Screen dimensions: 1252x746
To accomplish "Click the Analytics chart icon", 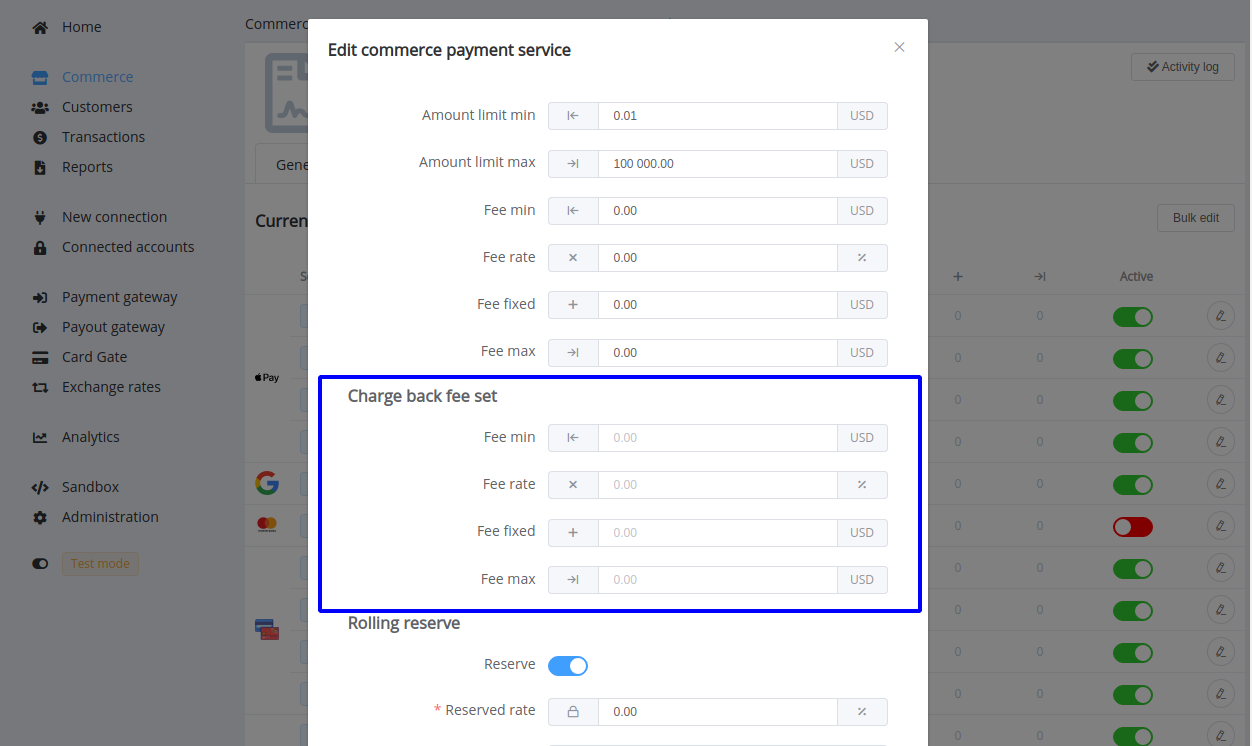I will pyautogui.click(x=40, y=437).
